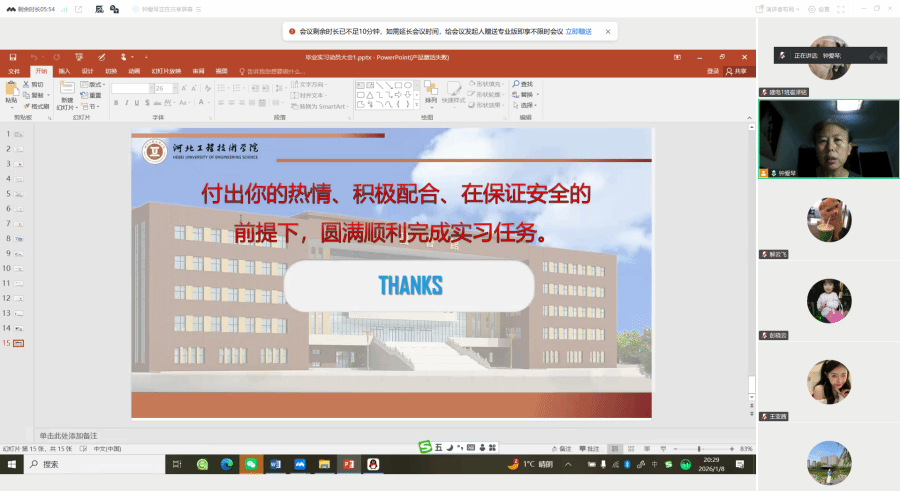Open the font size dropdown
The height and width of the screenshot is (491, 900).
tap(170, 88)
